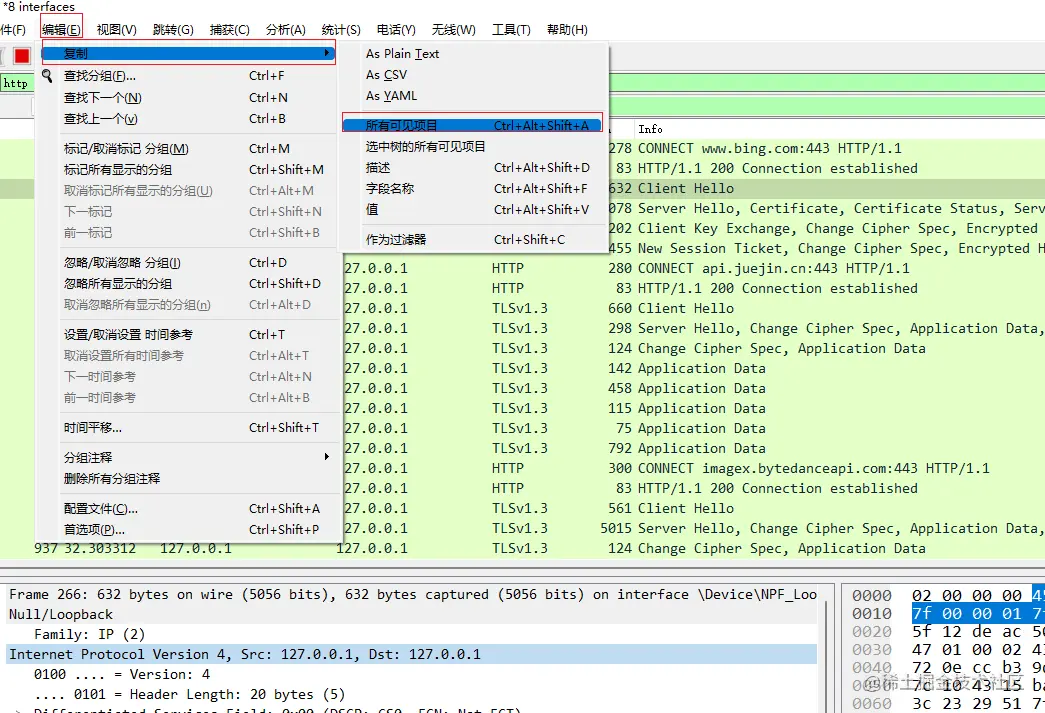Click hex dump offset row 0030

click(872, 650)
